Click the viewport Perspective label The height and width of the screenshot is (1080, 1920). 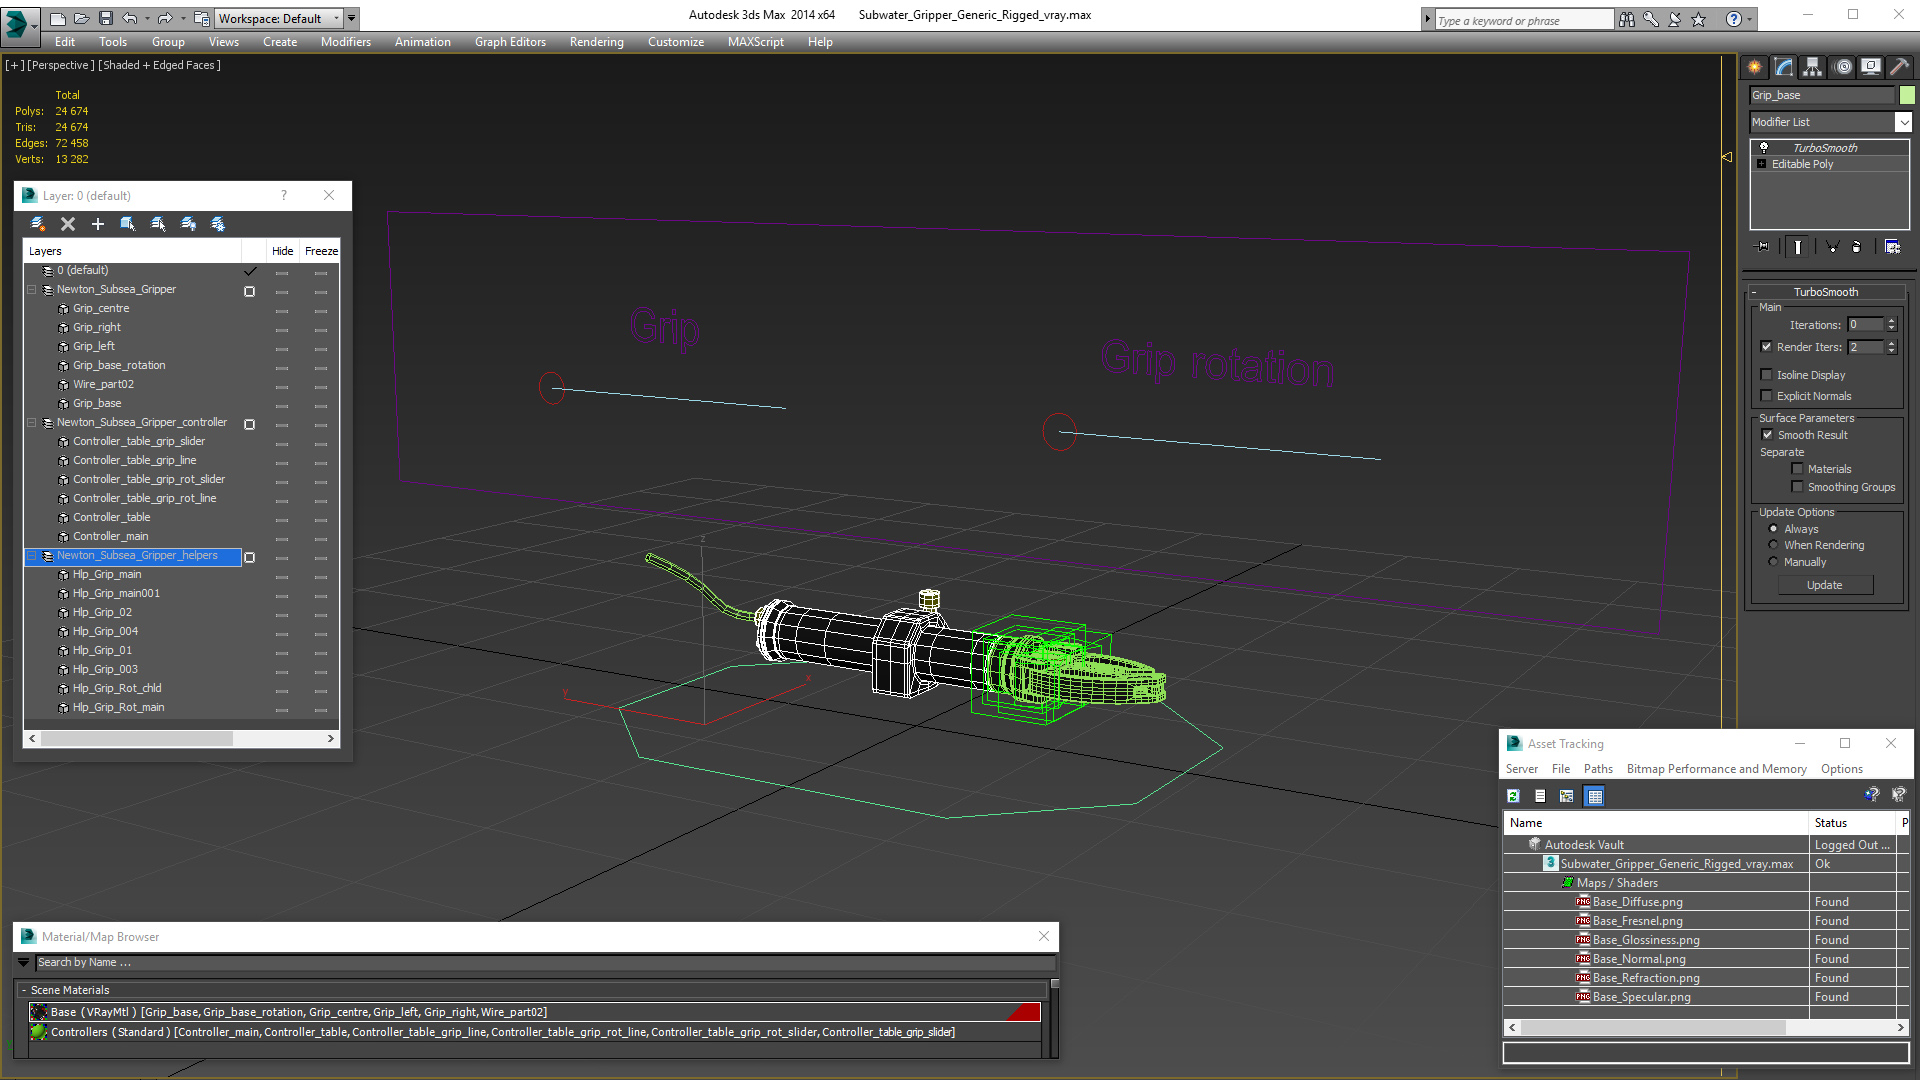pos(60,65)
